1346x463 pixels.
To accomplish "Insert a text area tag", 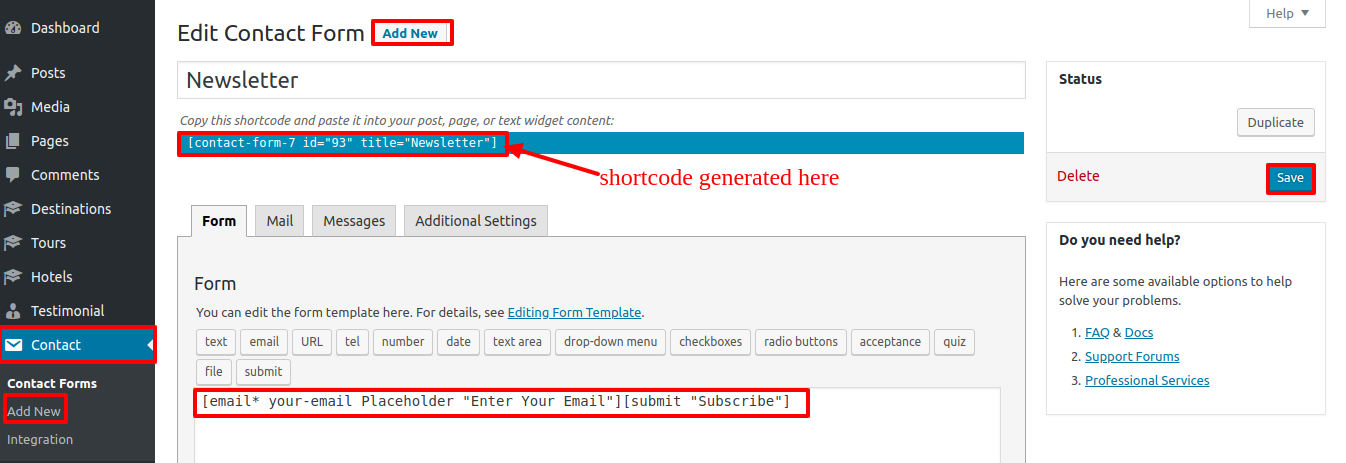I will [x=517, y=342].
